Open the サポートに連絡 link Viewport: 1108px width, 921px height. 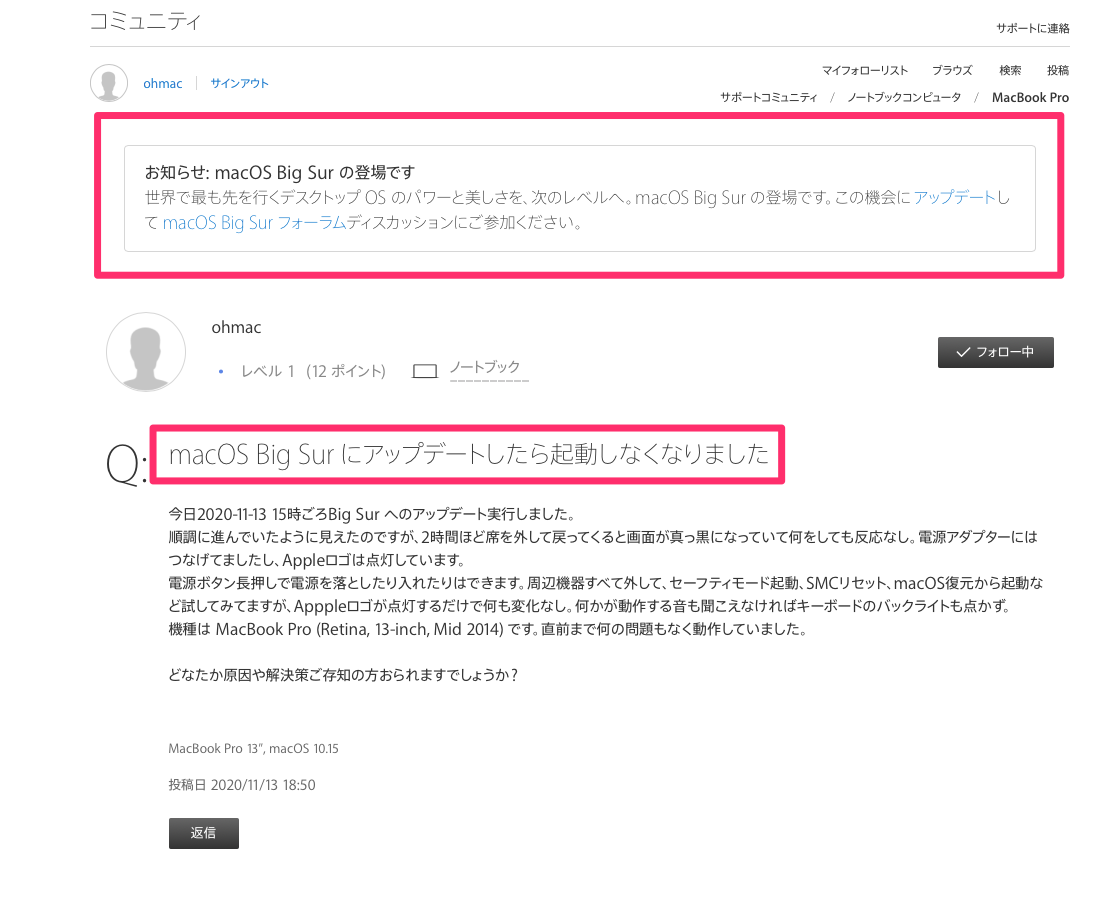pyautogui.click(x=1032, y=28)
